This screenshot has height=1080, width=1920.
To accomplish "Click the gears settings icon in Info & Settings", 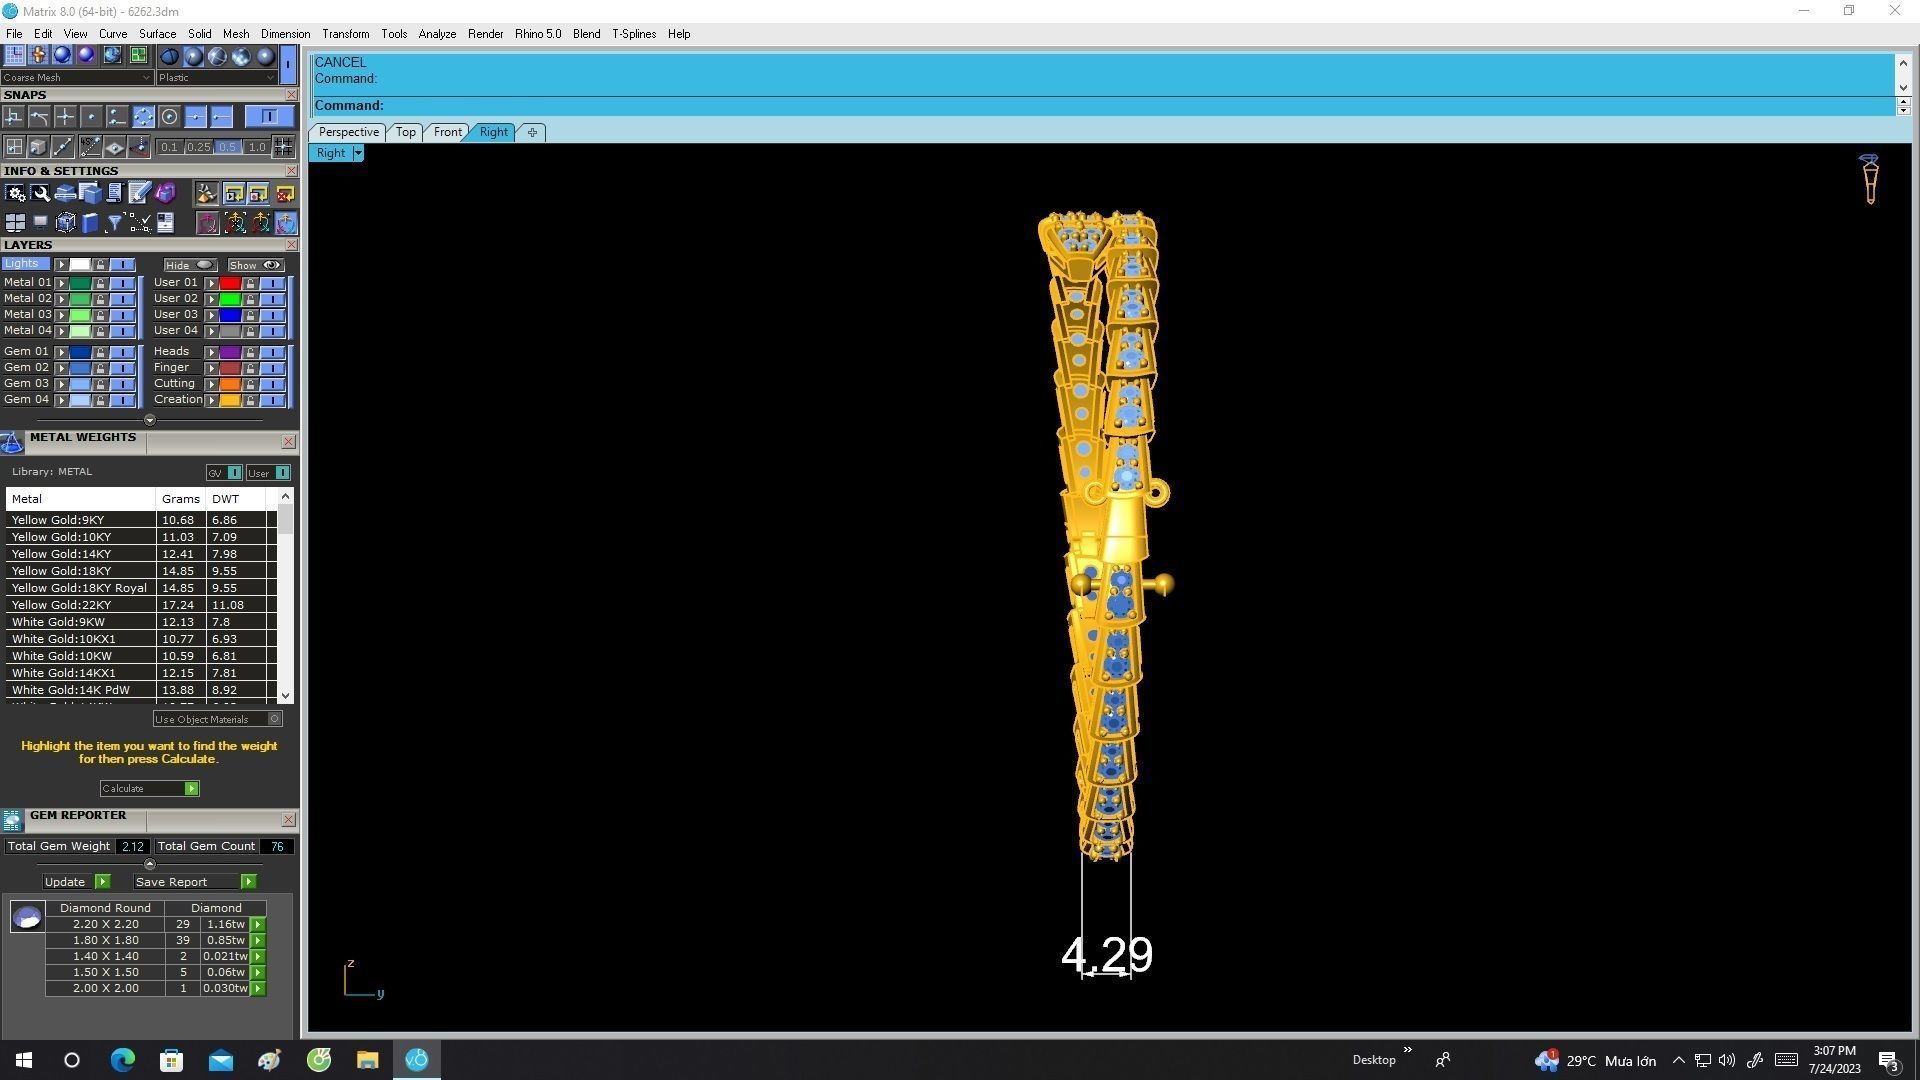I will [15, 193].
